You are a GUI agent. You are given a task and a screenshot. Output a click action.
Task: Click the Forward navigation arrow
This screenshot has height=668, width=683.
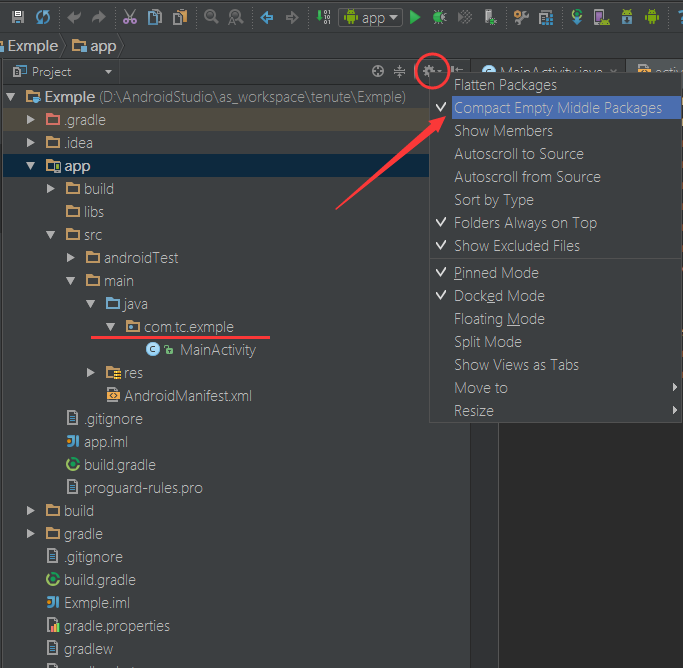[x=292, y=17]
